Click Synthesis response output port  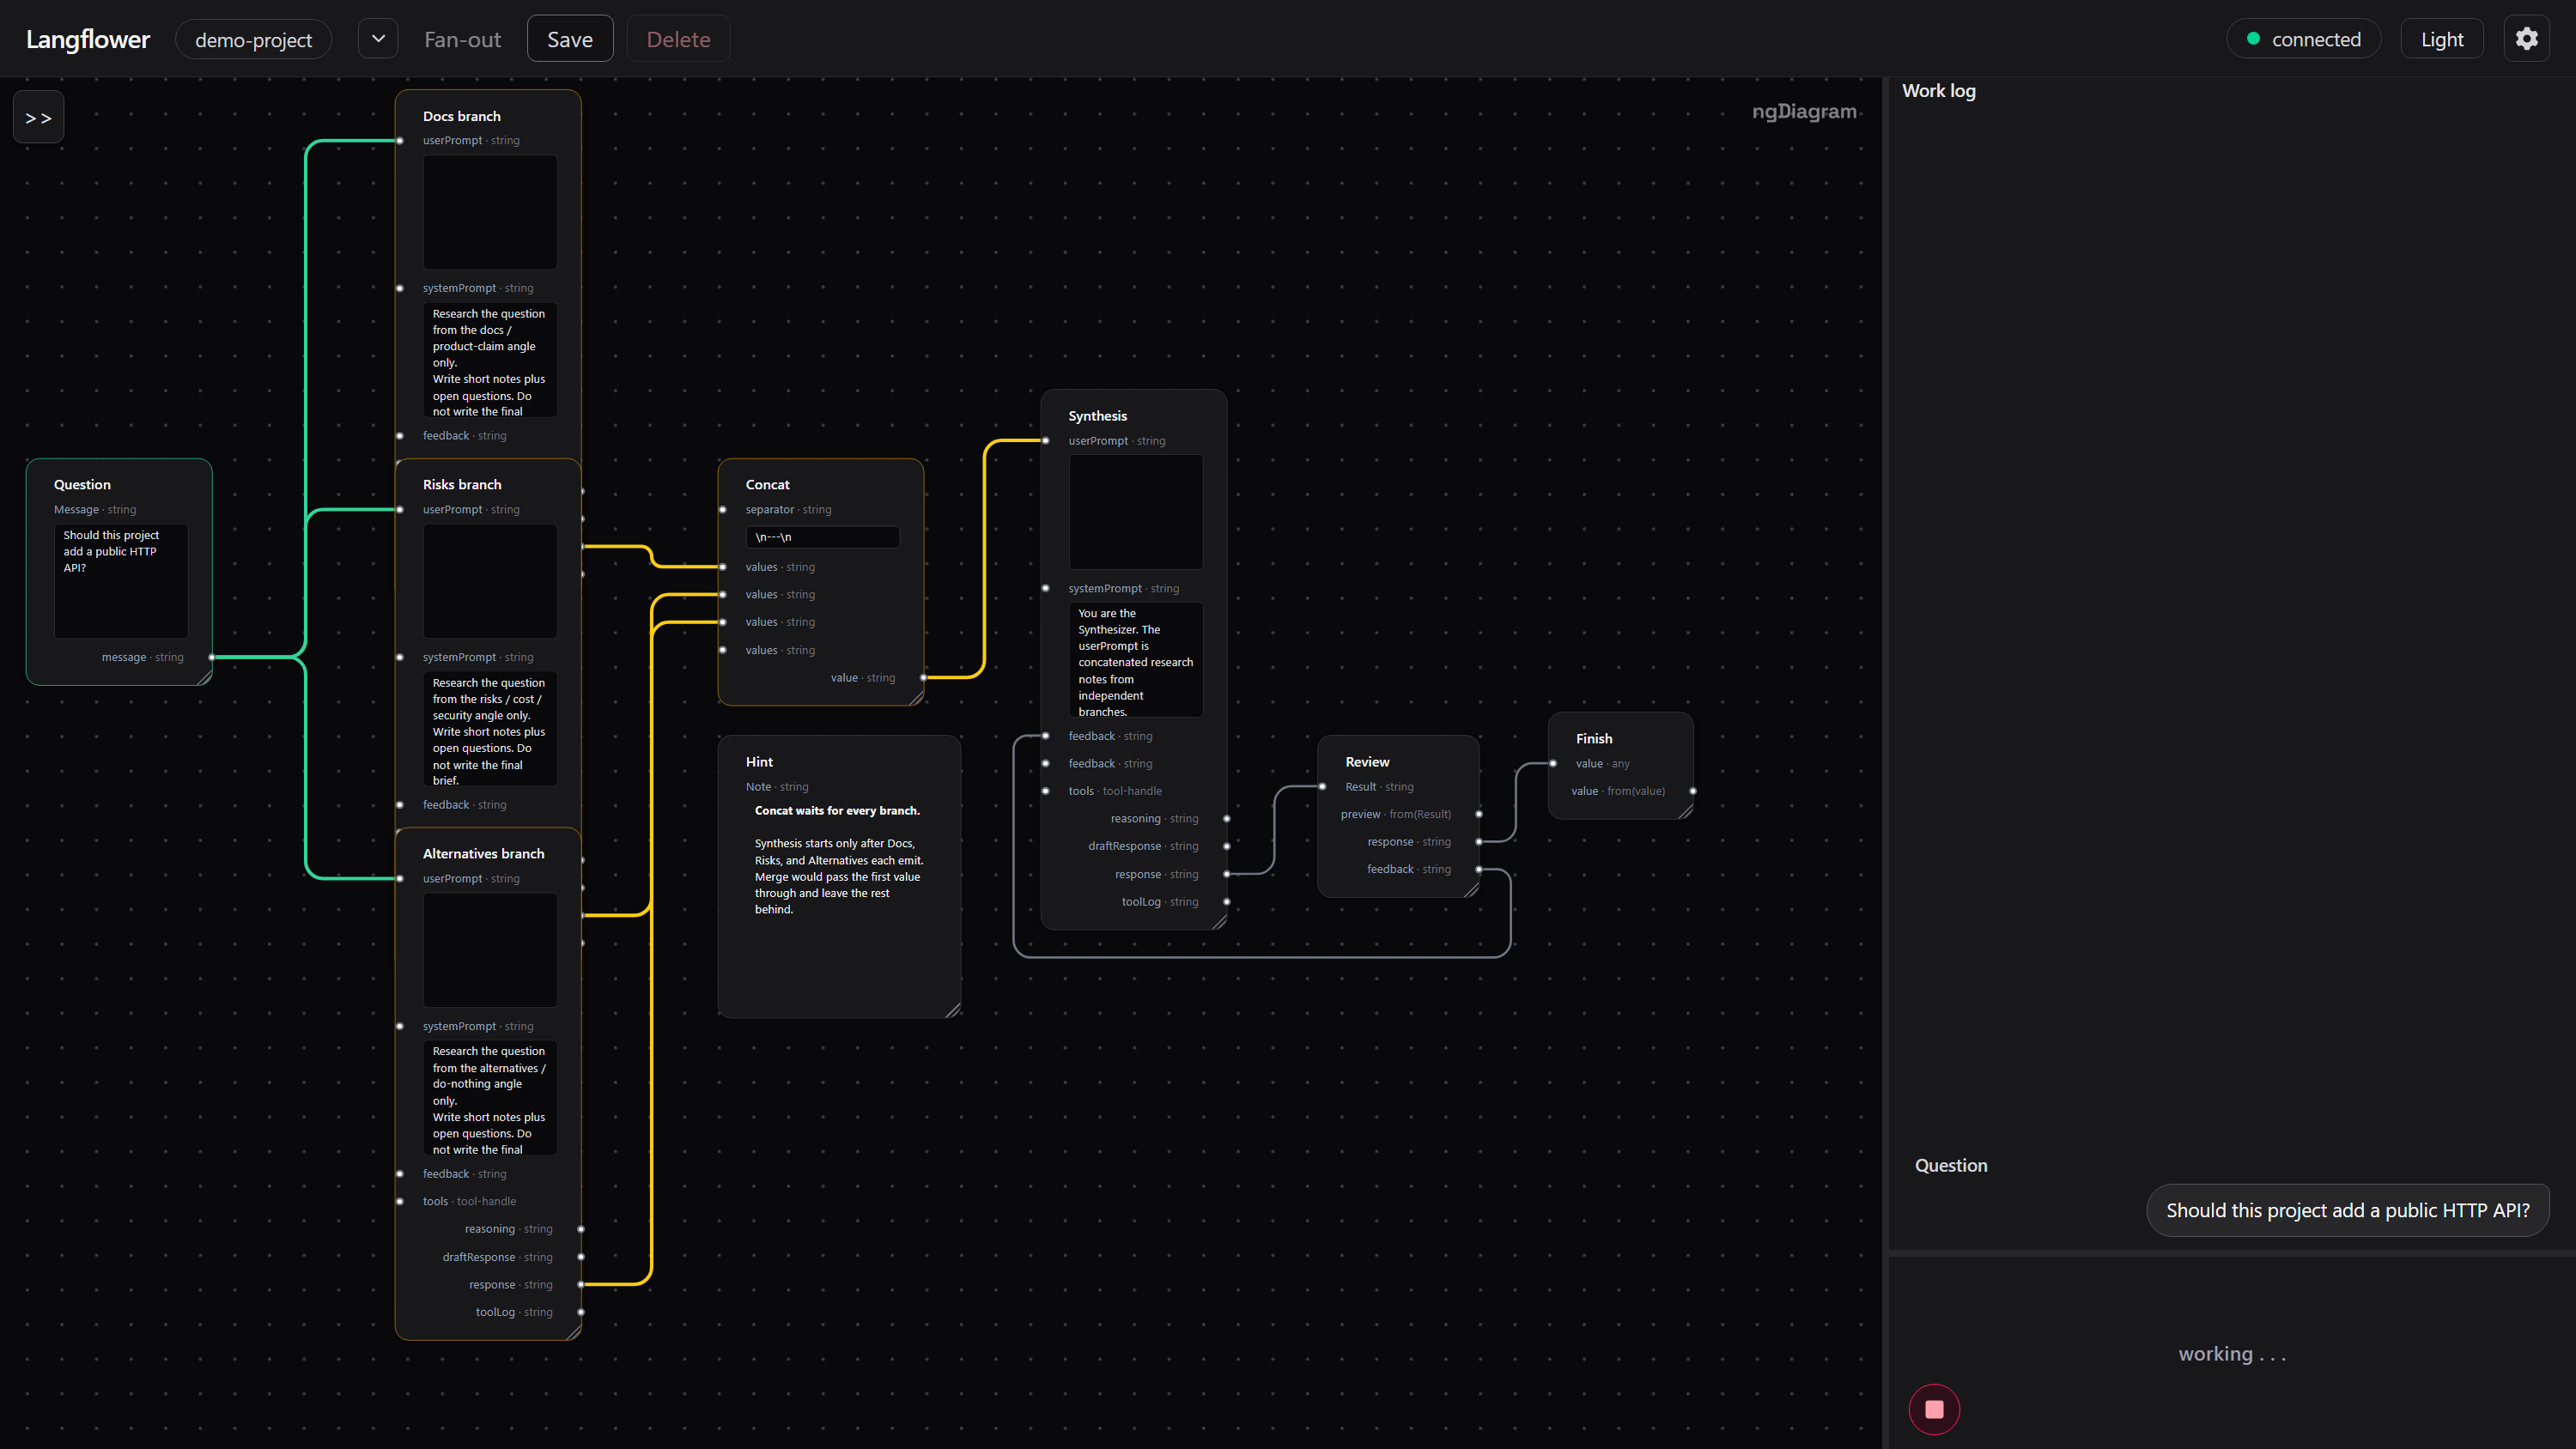pyautogui.click(x=1227, y=874)
